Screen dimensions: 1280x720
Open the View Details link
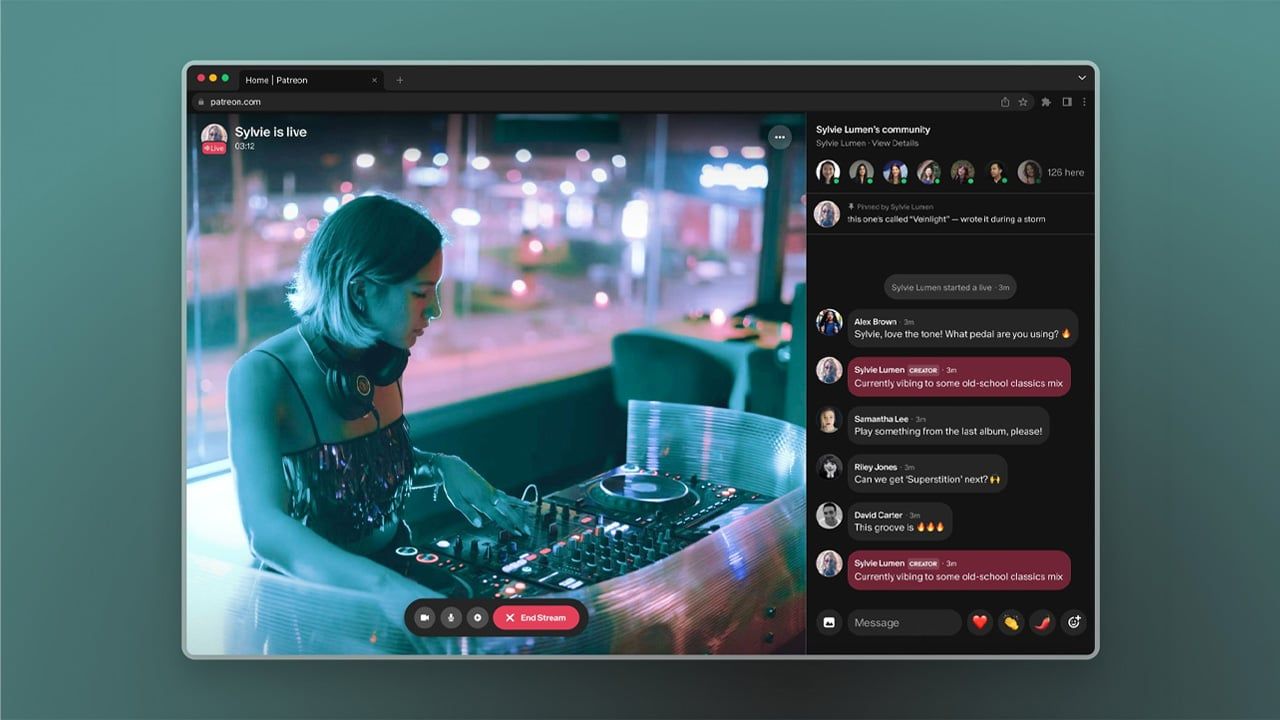(895, 143)
